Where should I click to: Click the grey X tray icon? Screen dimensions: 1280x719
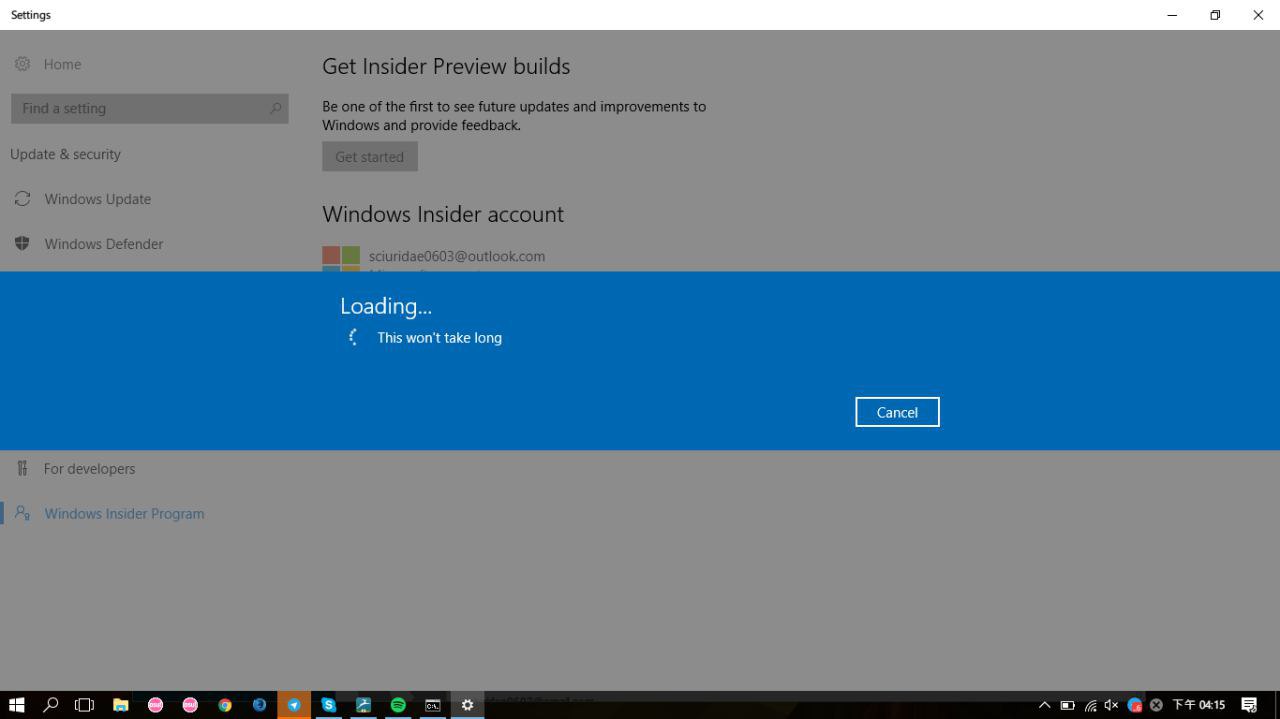(x=1156, y=705)
